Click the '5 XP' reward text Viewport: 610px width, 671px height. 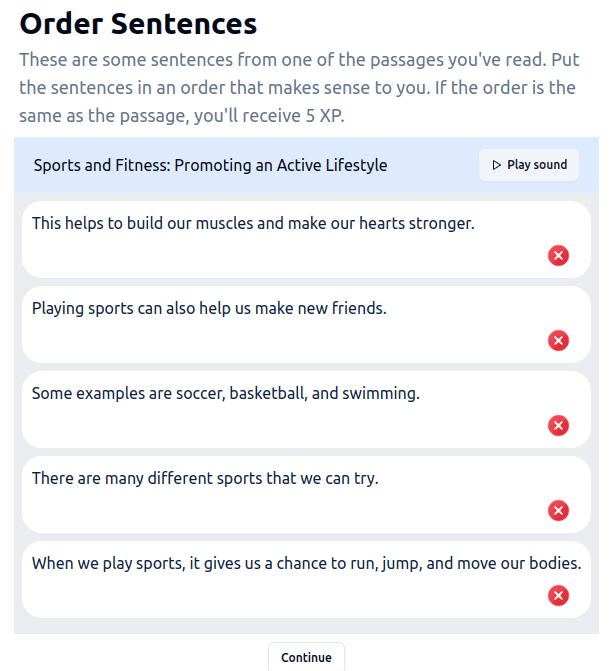[324, 116]
